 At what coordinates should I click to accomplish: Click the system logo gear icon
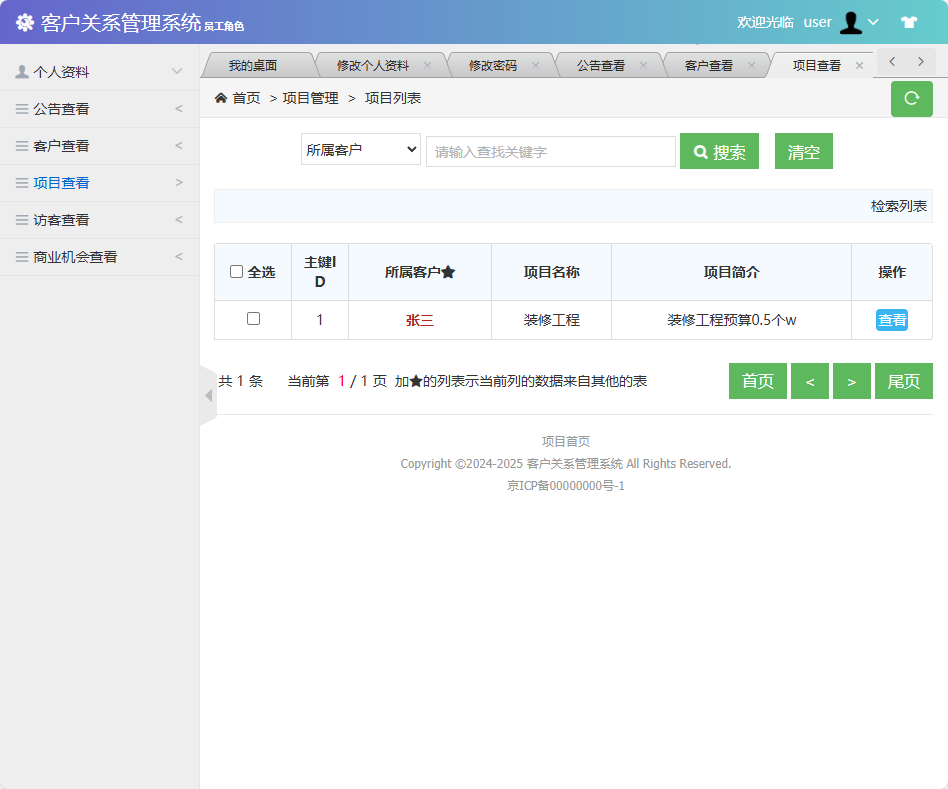click(x=25, y=21)
